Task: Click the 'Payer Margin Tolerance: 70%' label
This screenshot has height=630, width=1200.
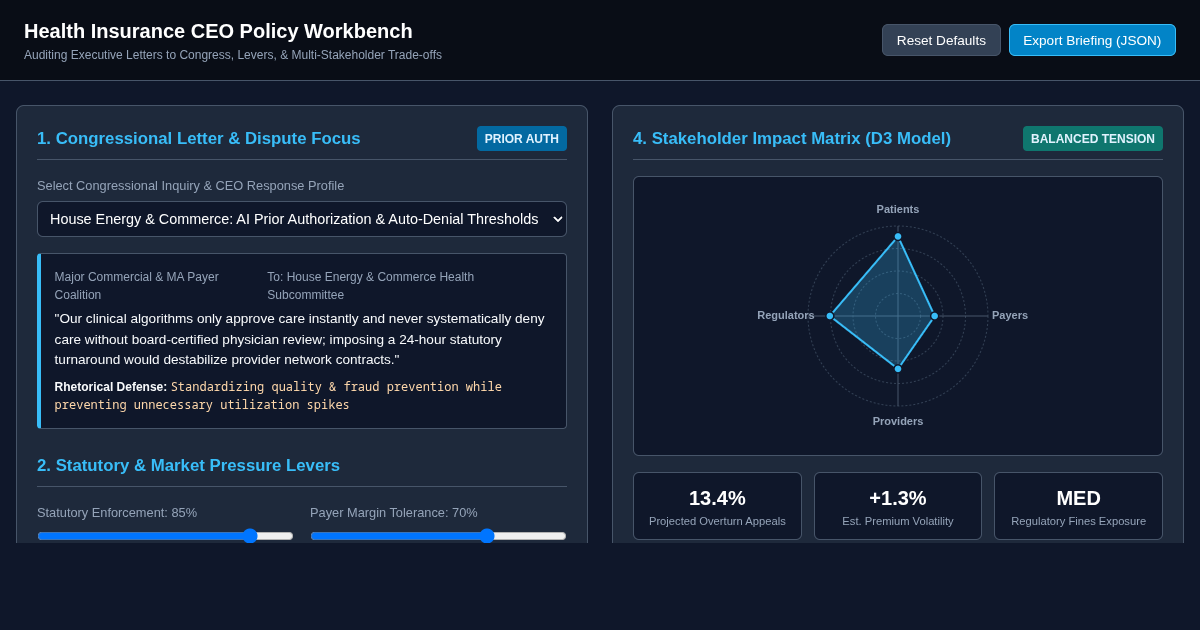Action: (x=394, y=512)
